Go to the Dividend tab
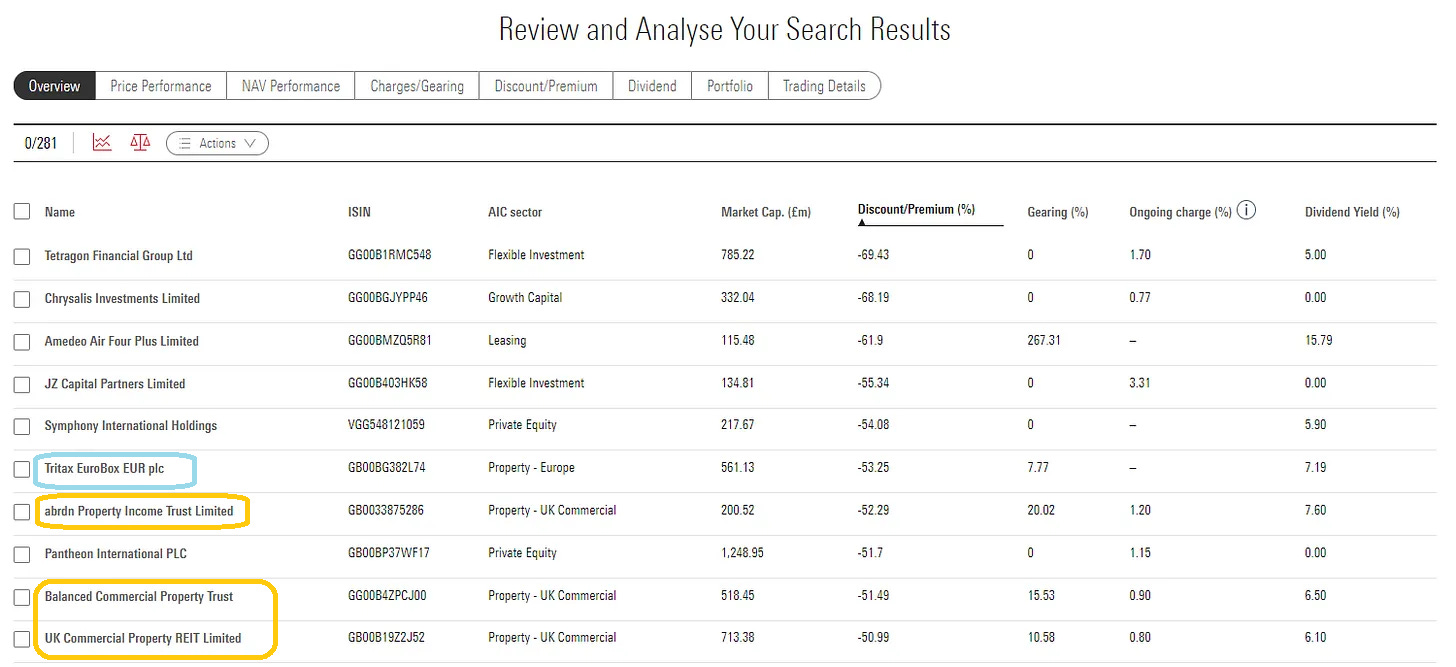The height and width of the screenshot is (667, 1456). click(x=652, y=86)
